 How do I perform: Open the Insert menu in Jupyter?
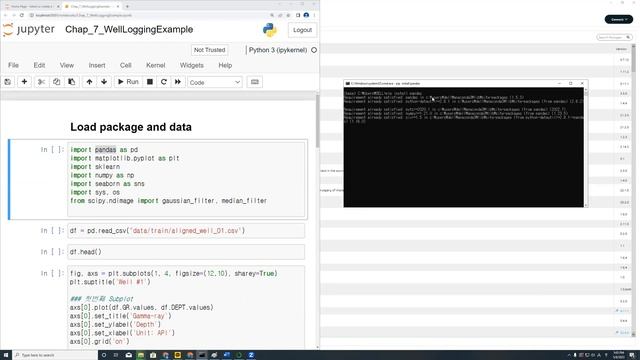(x=97, y=65)
